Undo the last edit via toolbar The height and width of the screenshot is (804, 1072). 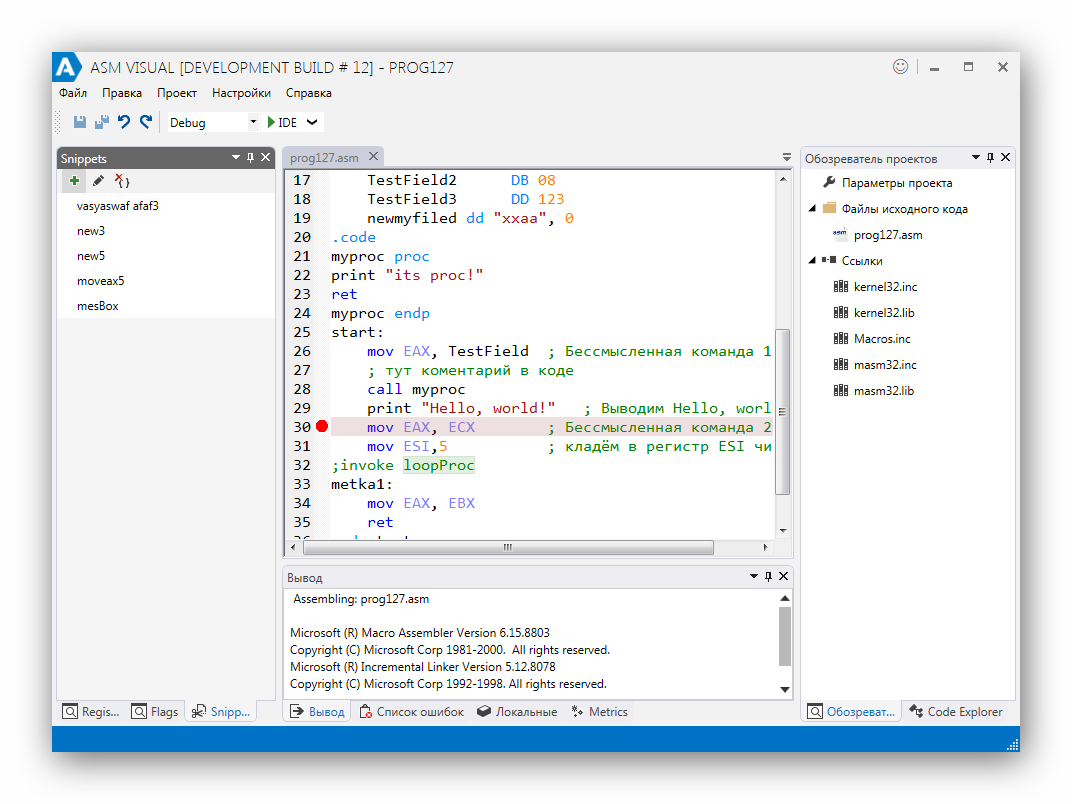point(124,122)
